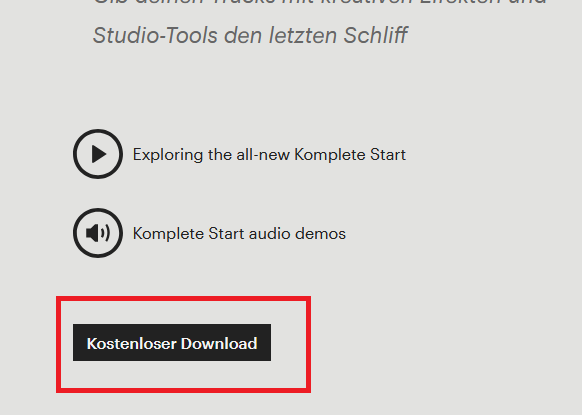Click the word 'Download' in the black button
The height and width of the screenshot is (415, 582).
click(219, 343)
